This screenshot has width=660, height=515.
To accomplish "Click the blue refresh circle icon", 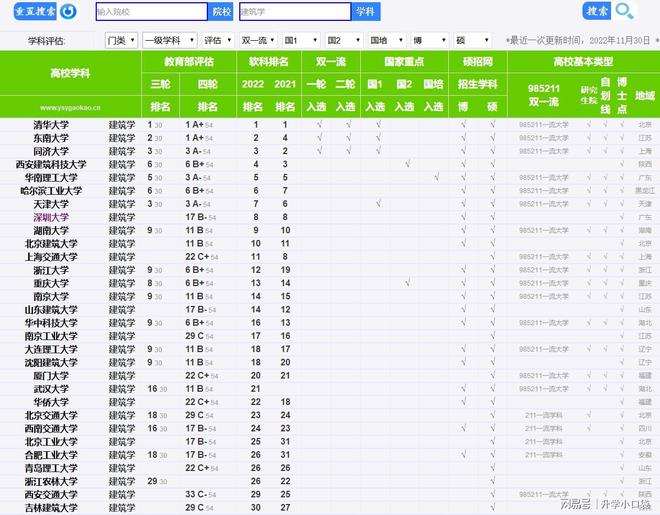I will click(68, 11).
